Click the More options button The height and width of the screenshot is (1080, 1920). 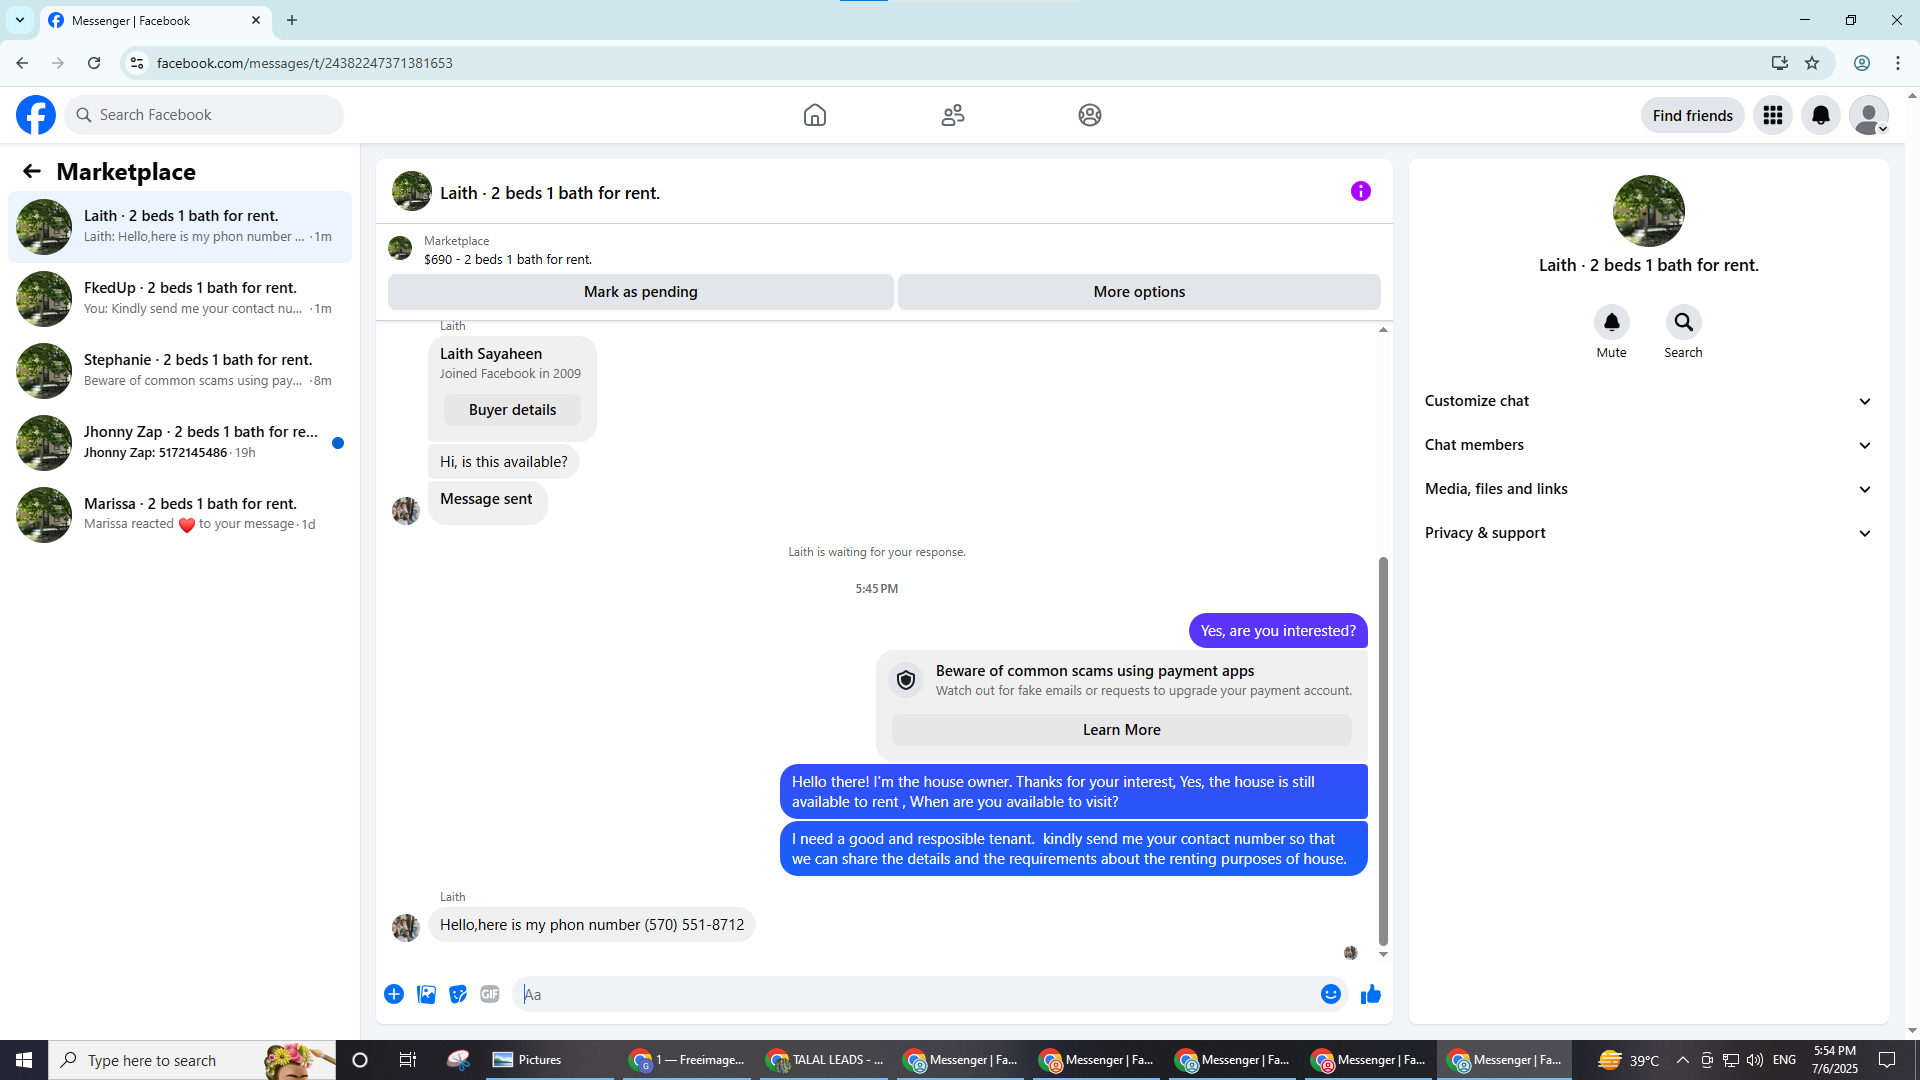coord(1139,292)
